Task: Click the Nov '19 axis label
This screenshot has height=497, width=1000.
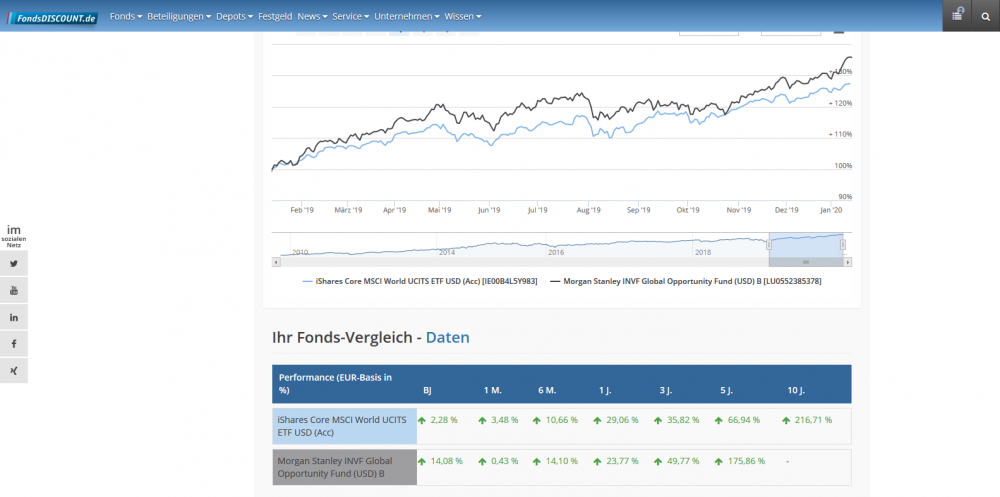Action: tap(738, 210)
